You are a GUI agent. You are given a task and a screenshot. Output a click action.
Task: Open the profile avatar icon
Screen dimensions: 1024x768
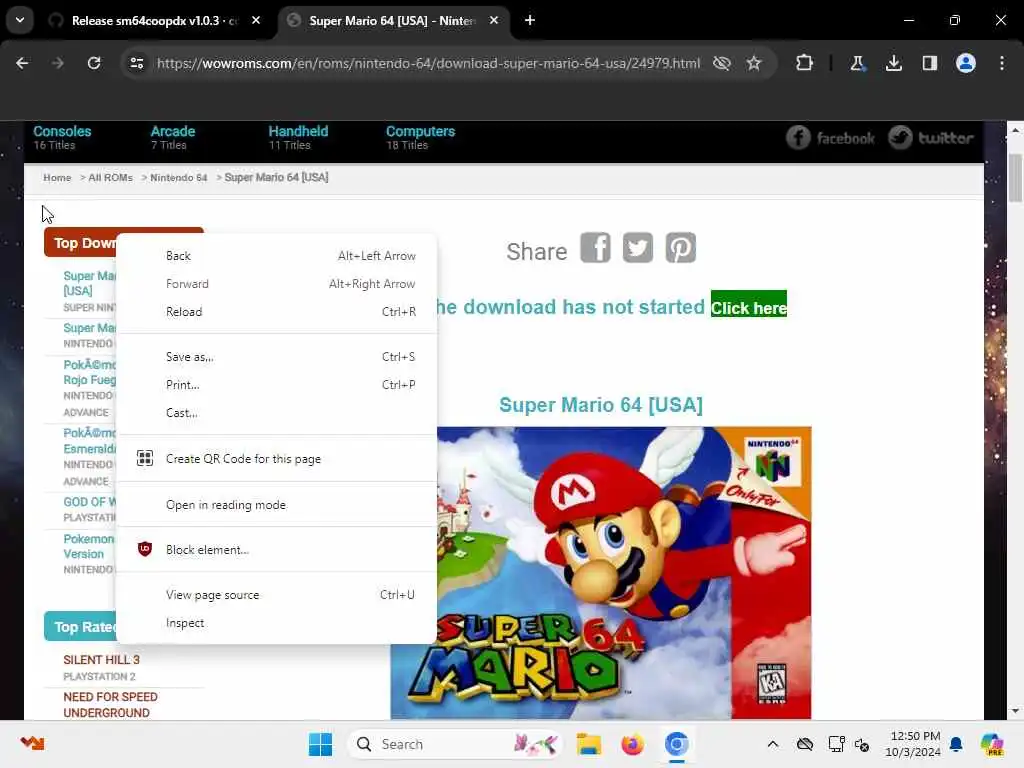[x=965, y=63]
